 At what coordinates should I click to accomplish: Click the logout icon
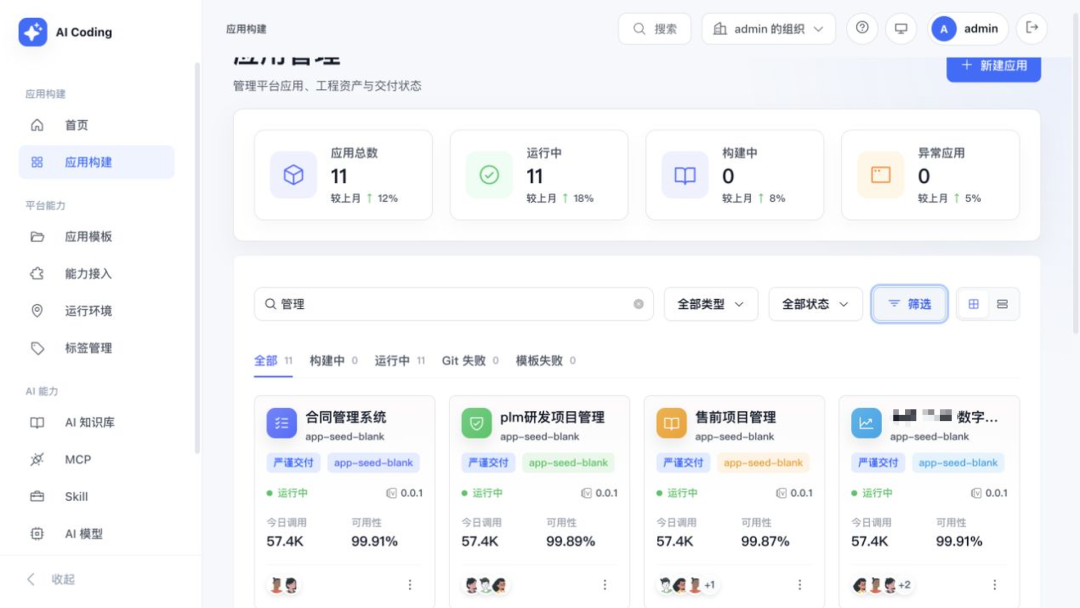[x=1032, y=28]
